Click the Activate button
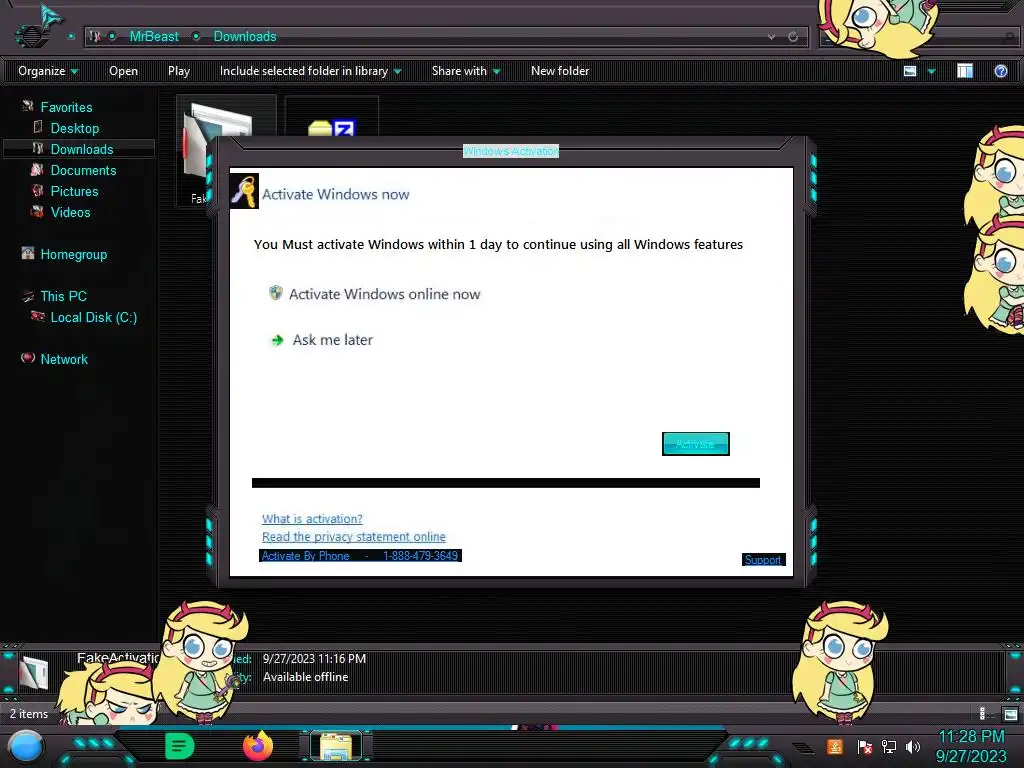 coord(696,444)
